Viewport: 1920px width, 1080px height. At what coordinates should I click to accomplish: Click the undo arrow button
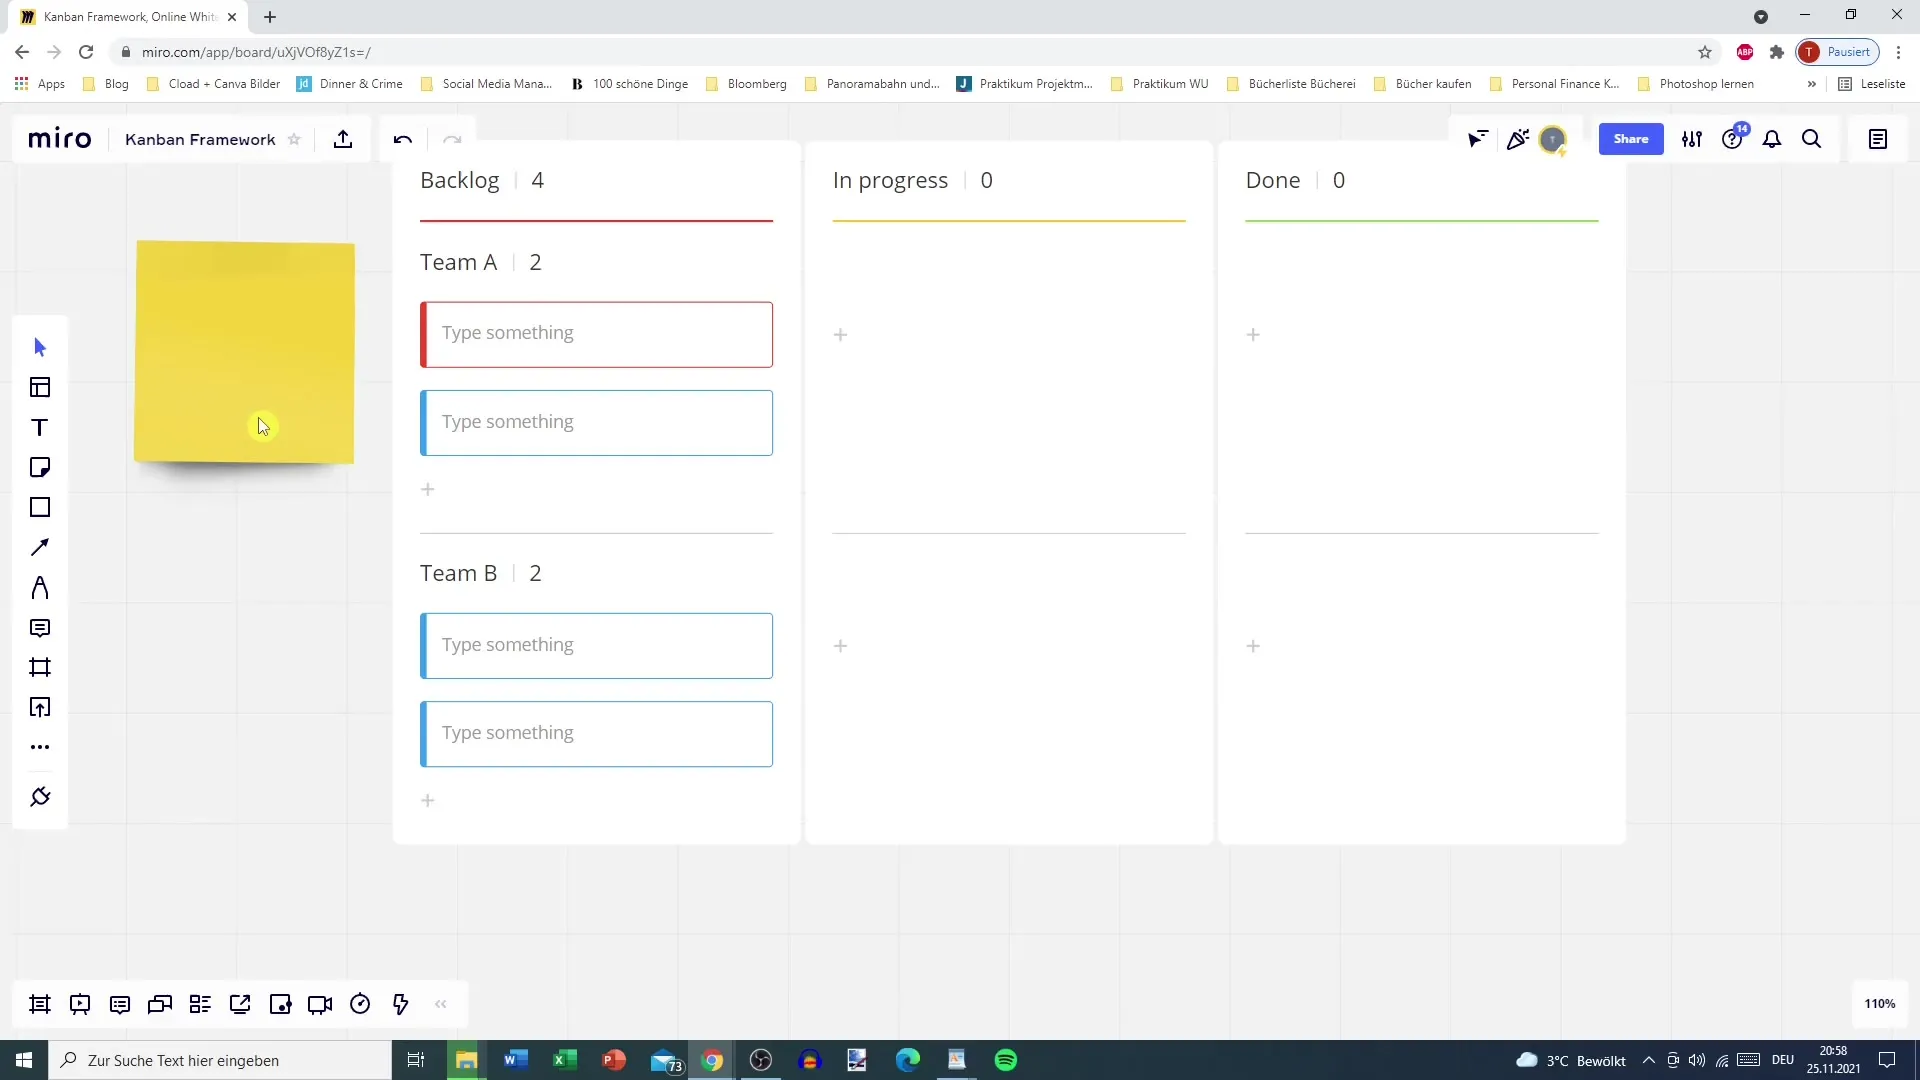404,140
